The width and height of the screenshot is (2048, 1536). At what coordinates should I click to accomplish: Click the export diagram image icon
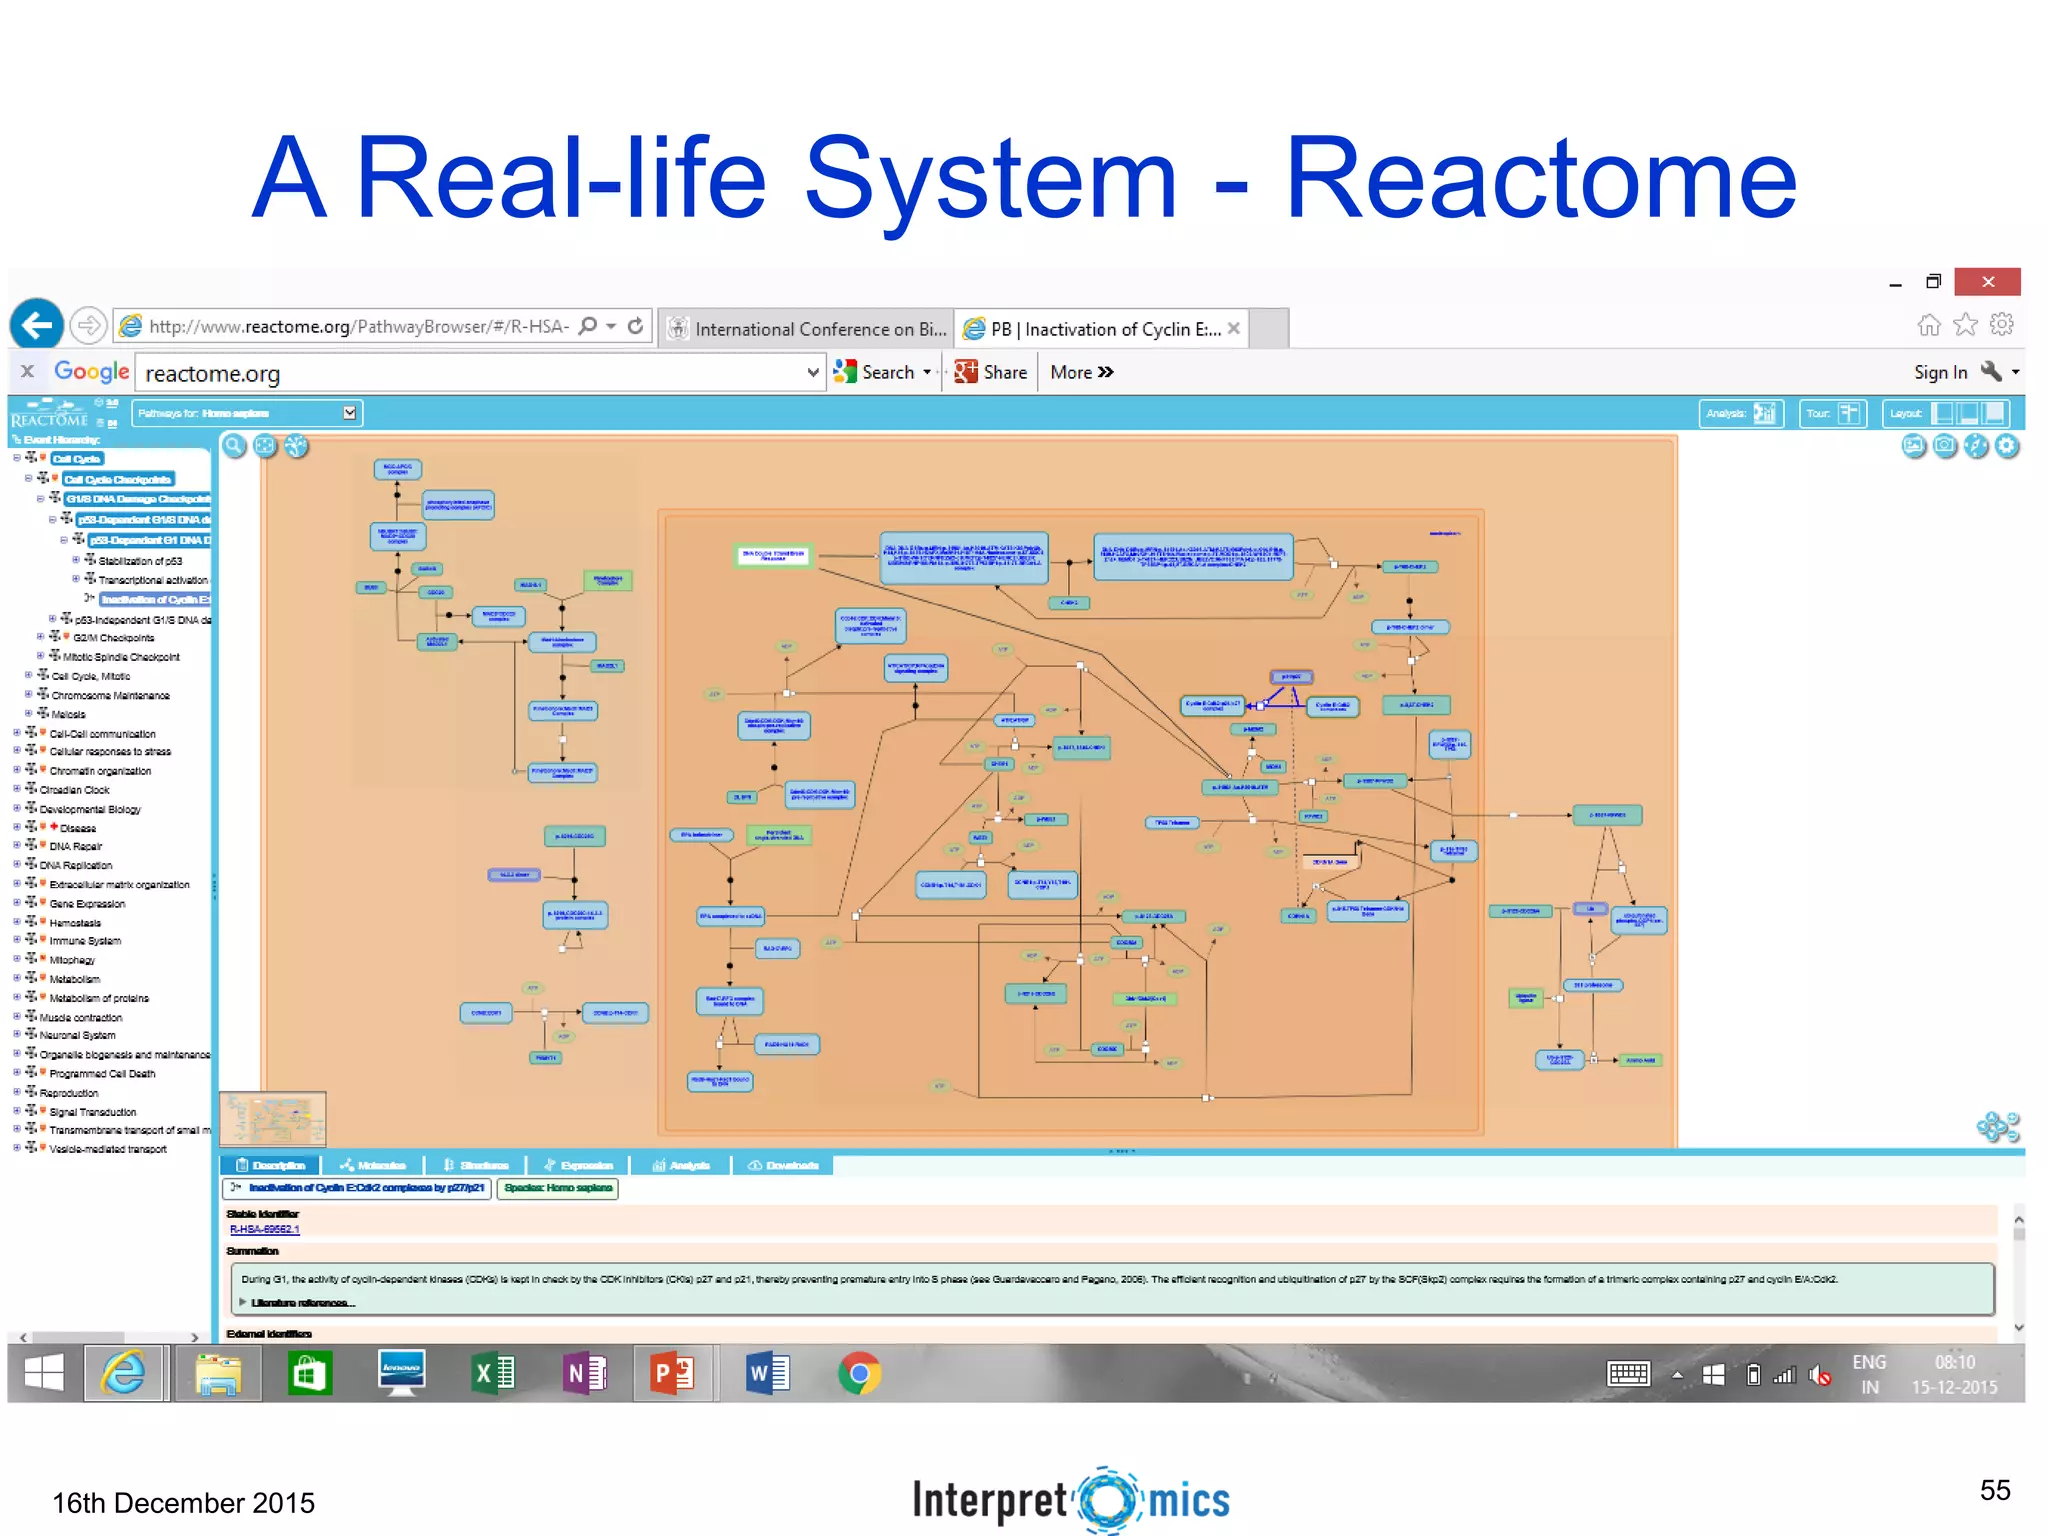[1913, 446]
